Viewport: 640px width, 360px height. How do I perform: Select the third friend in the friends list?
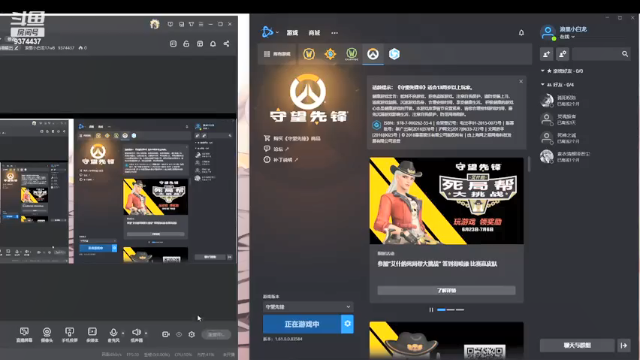point(584,138)
